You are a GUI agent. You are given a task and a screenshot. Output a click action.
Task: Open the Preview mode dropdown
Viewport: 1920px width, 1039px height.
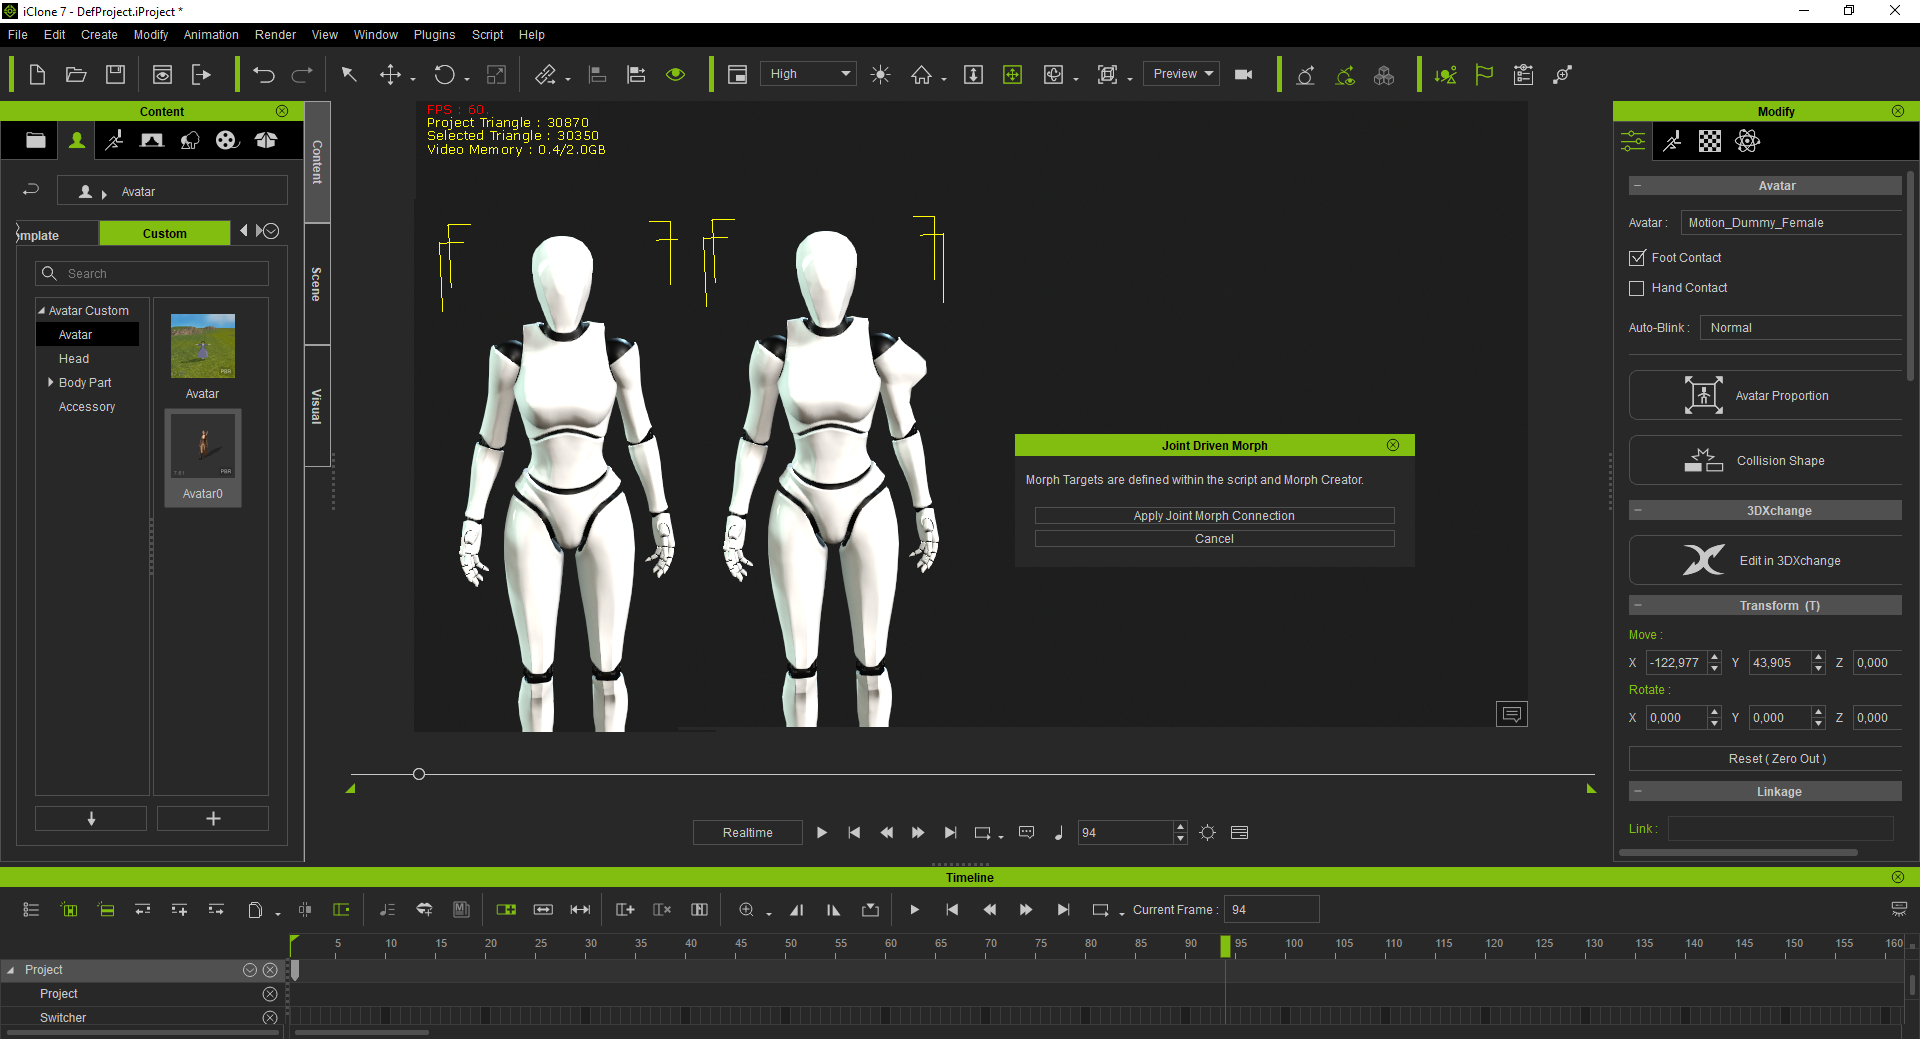1181,74
